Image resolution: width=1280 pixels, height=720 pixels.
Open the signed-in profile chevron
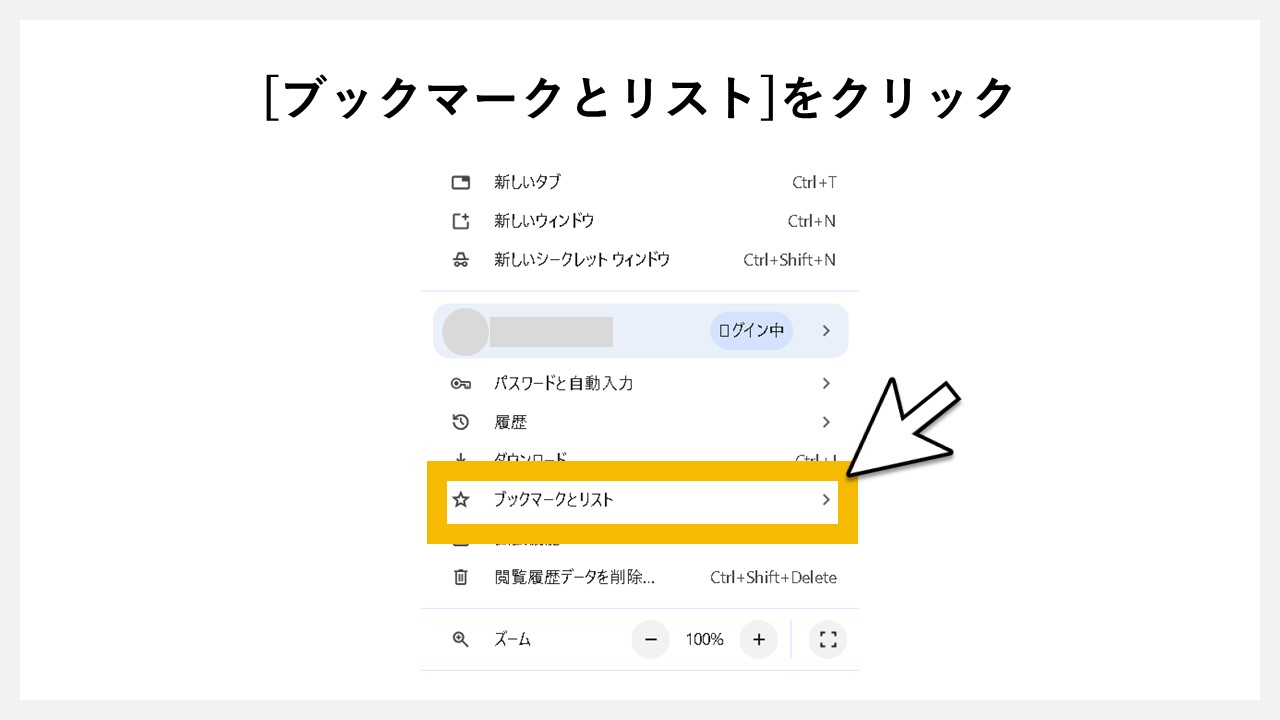click(x=826, y=330)
